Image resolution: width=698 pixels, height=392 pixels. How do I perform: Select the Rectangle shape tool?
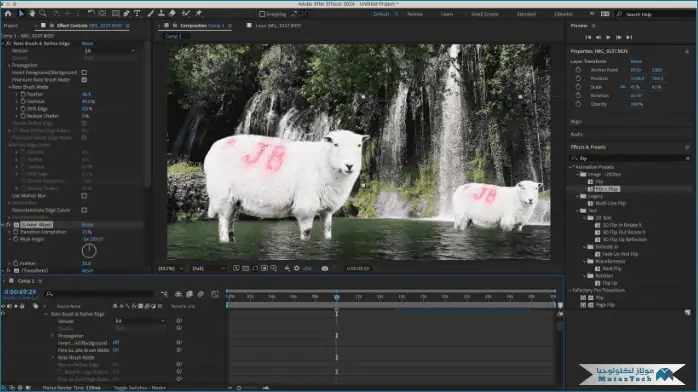pos(115,14)
